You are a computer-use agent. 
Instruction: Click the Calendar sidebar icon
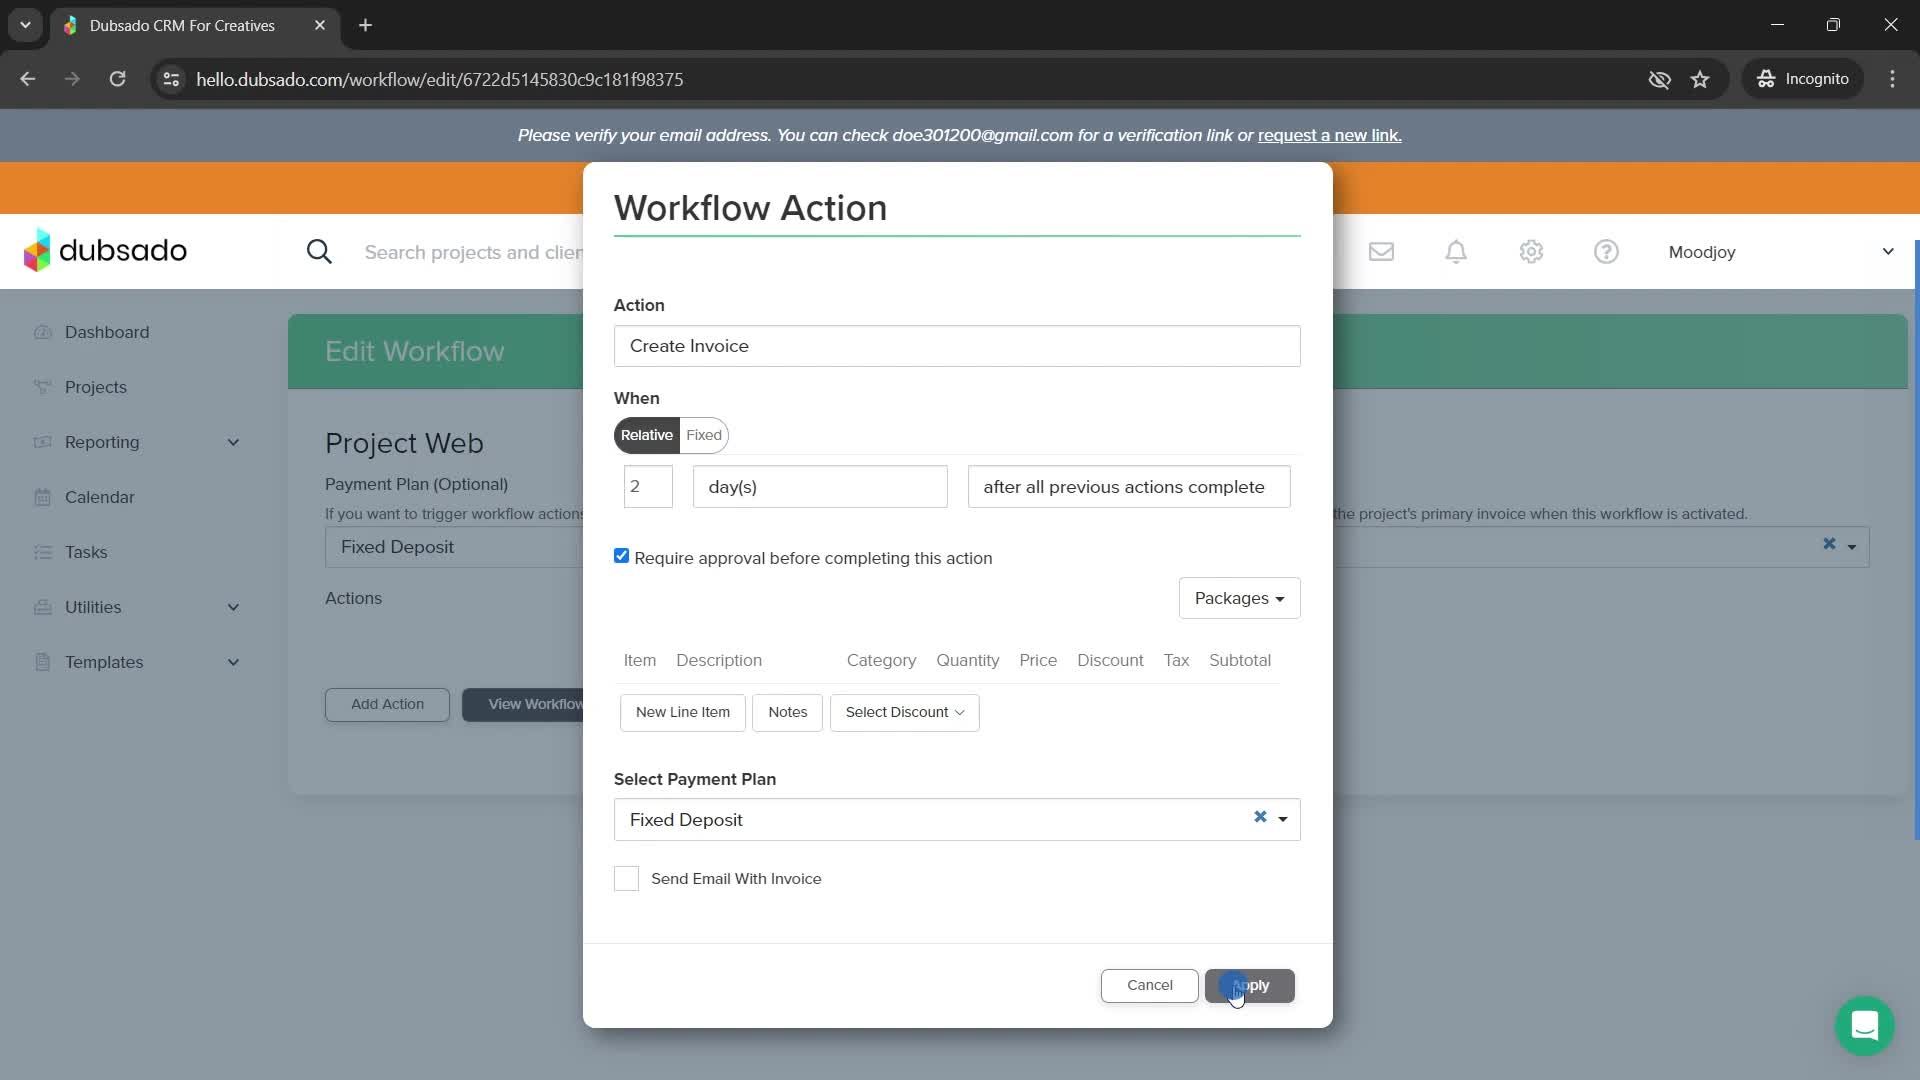click(42, 497)
